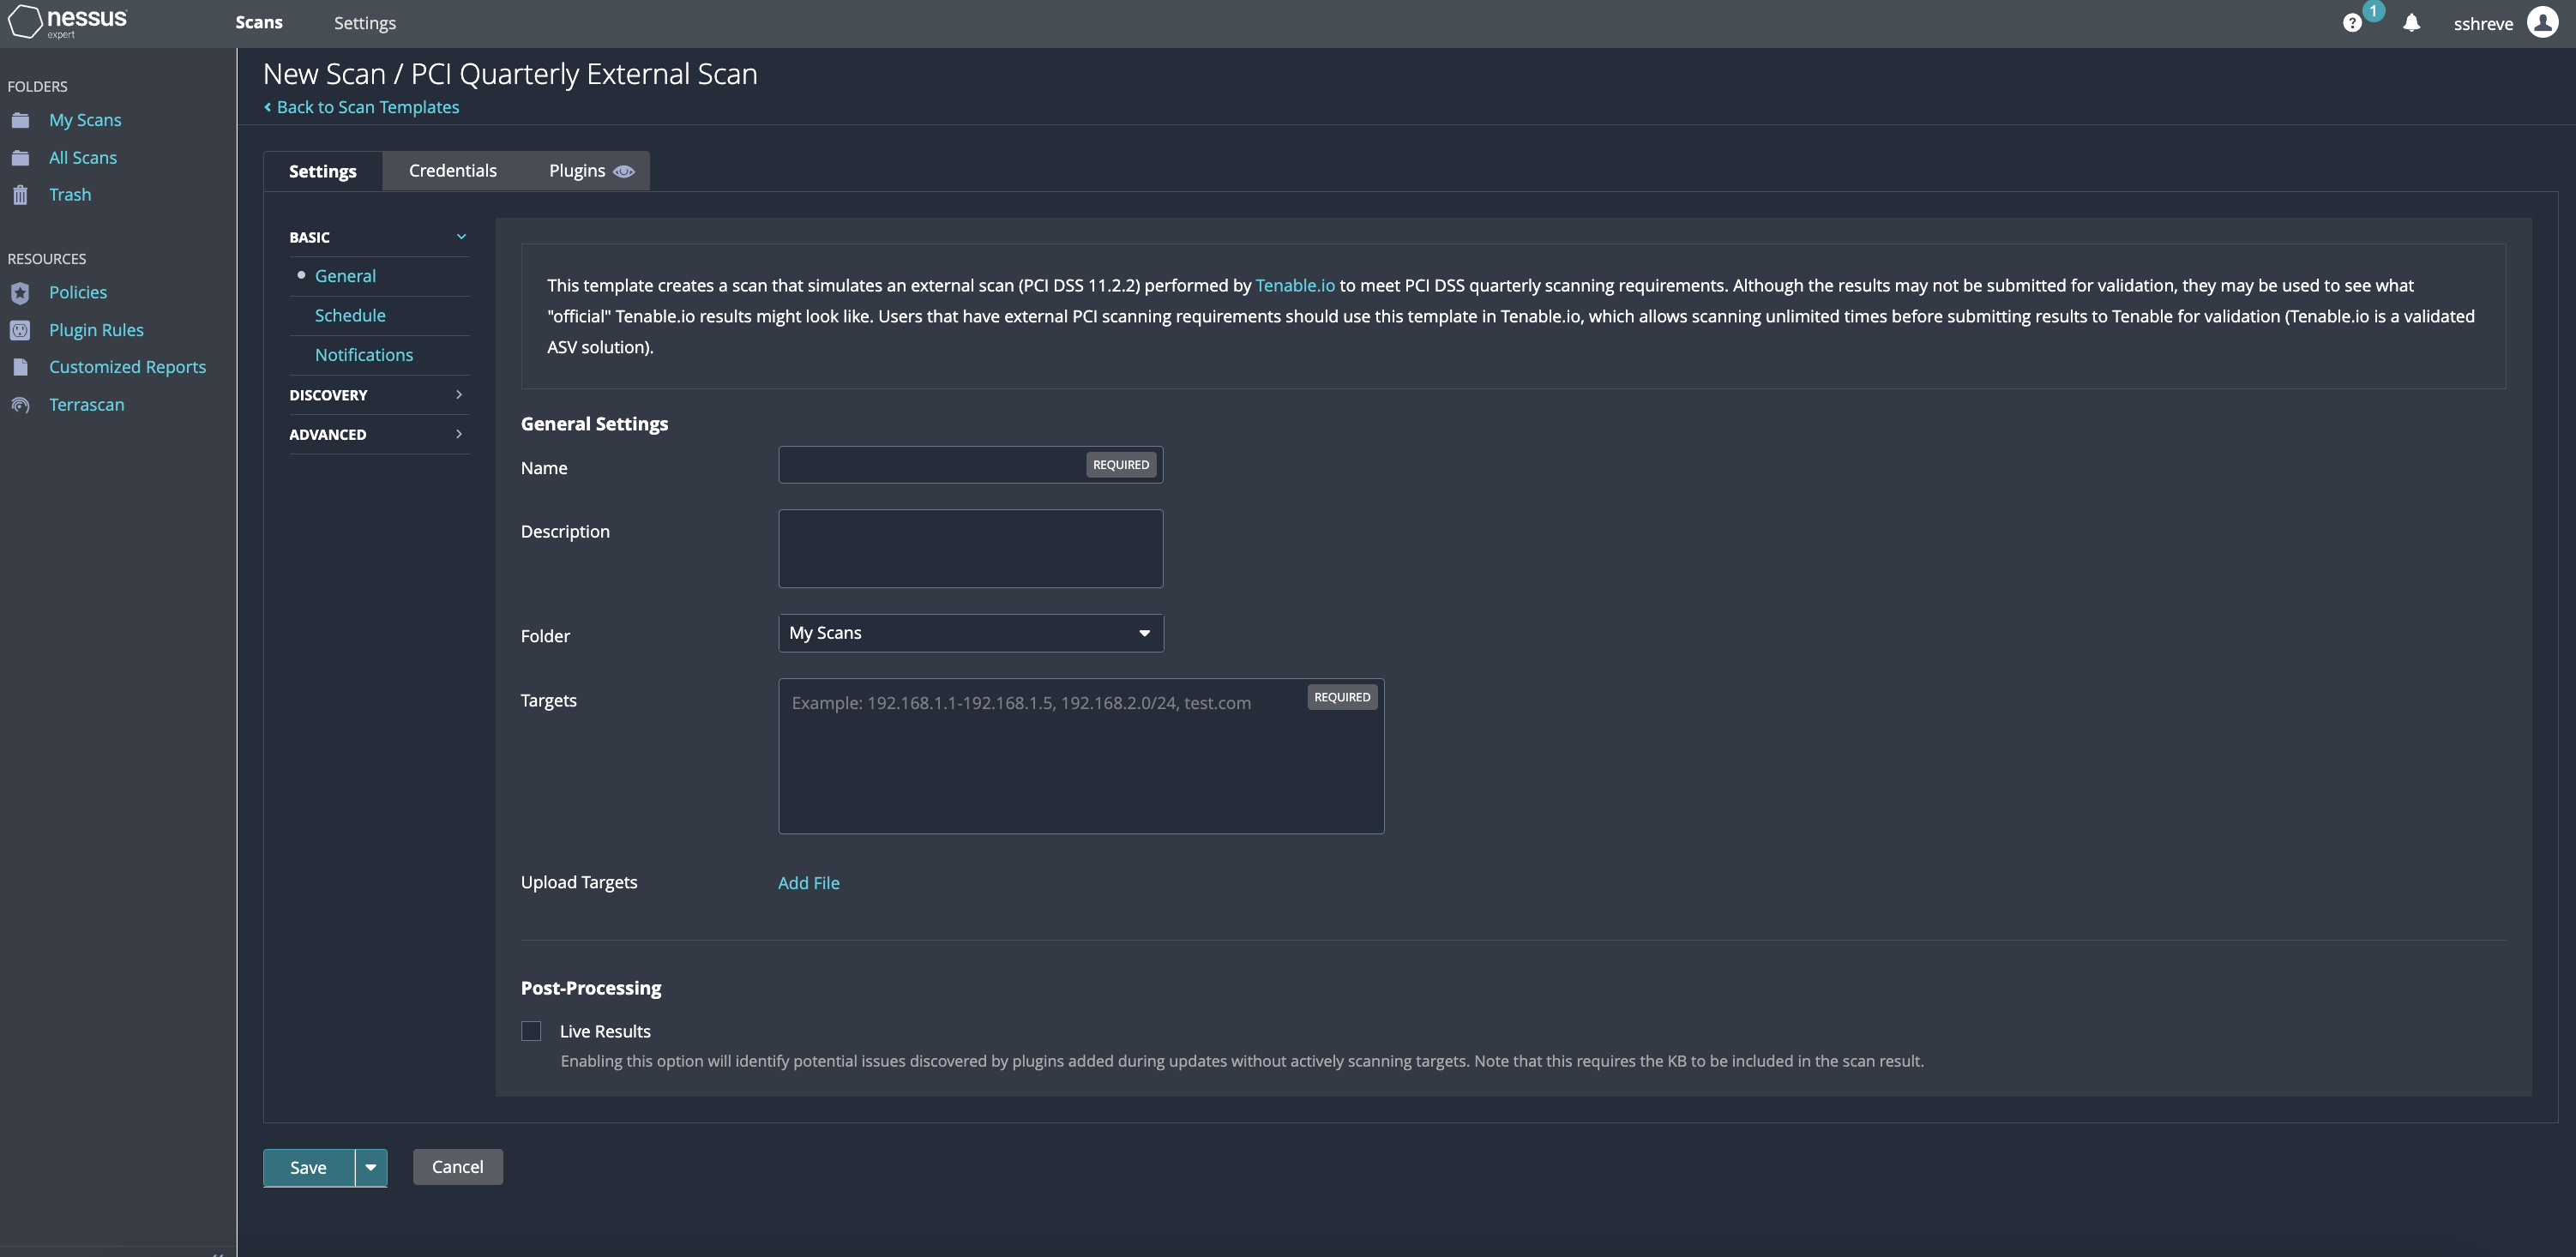The width and height of the screenshot is (2576, 1257).
Task: Click the Live Results label
Action: (x=605, y=1031)
